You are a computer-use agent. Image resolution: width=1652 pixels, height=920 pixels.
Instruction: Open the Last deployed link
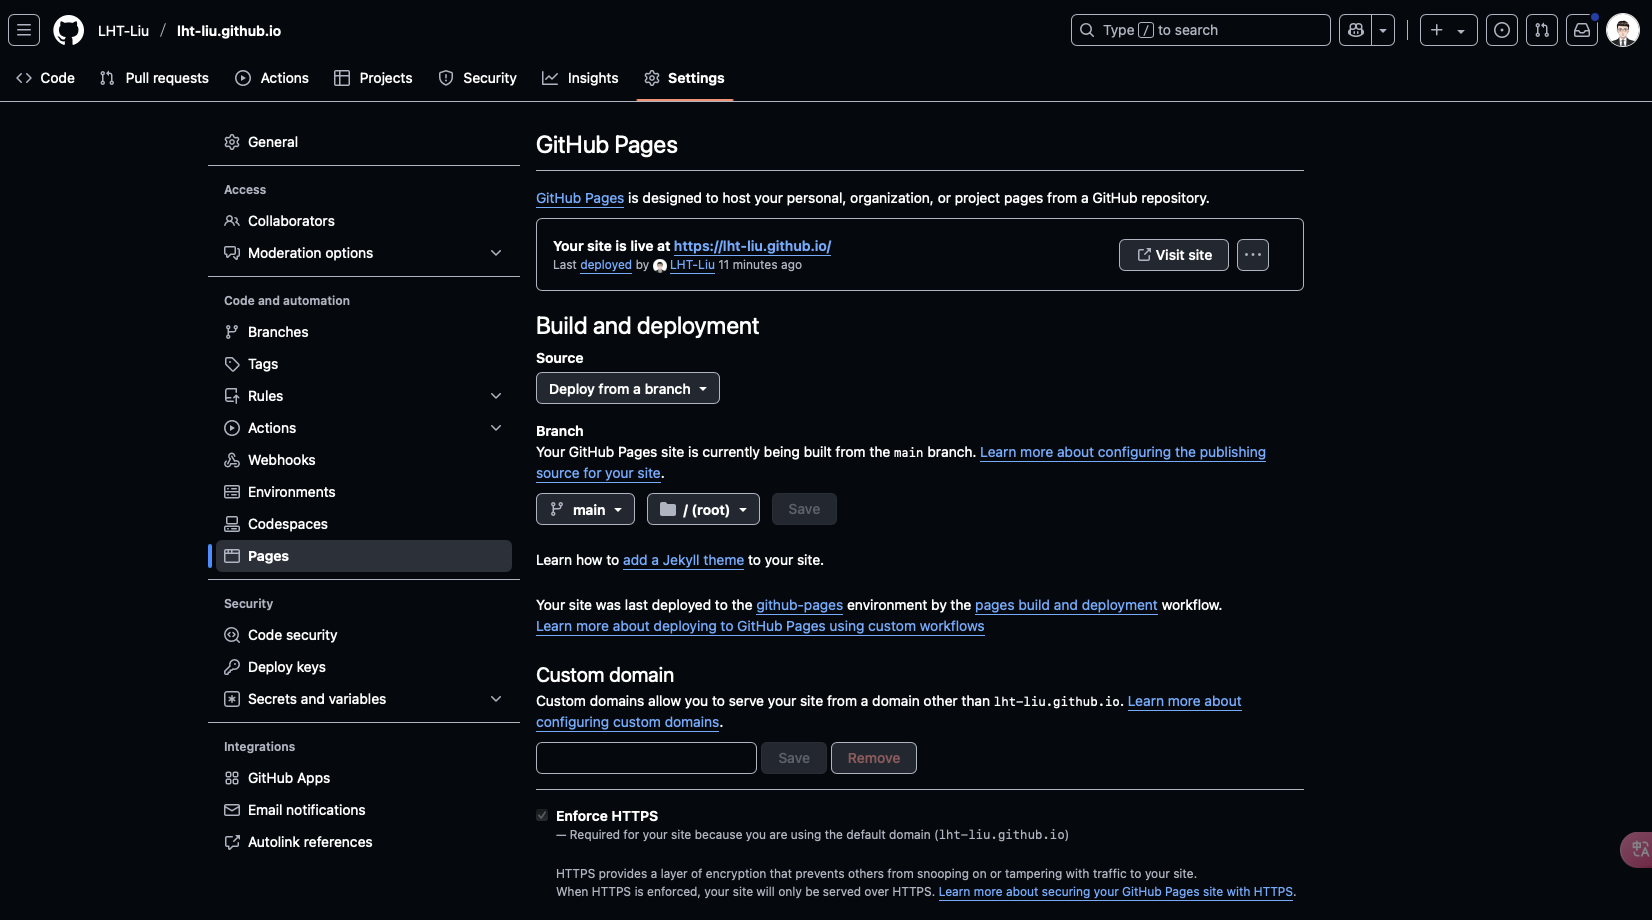pos(606,265)
